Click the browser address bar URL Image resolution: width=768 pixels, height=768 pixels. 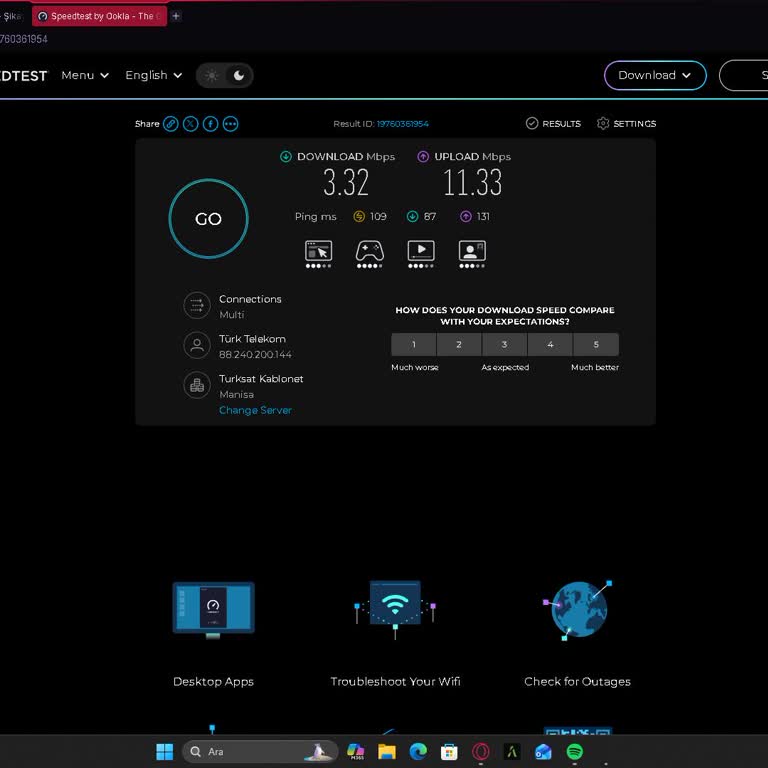24,39
